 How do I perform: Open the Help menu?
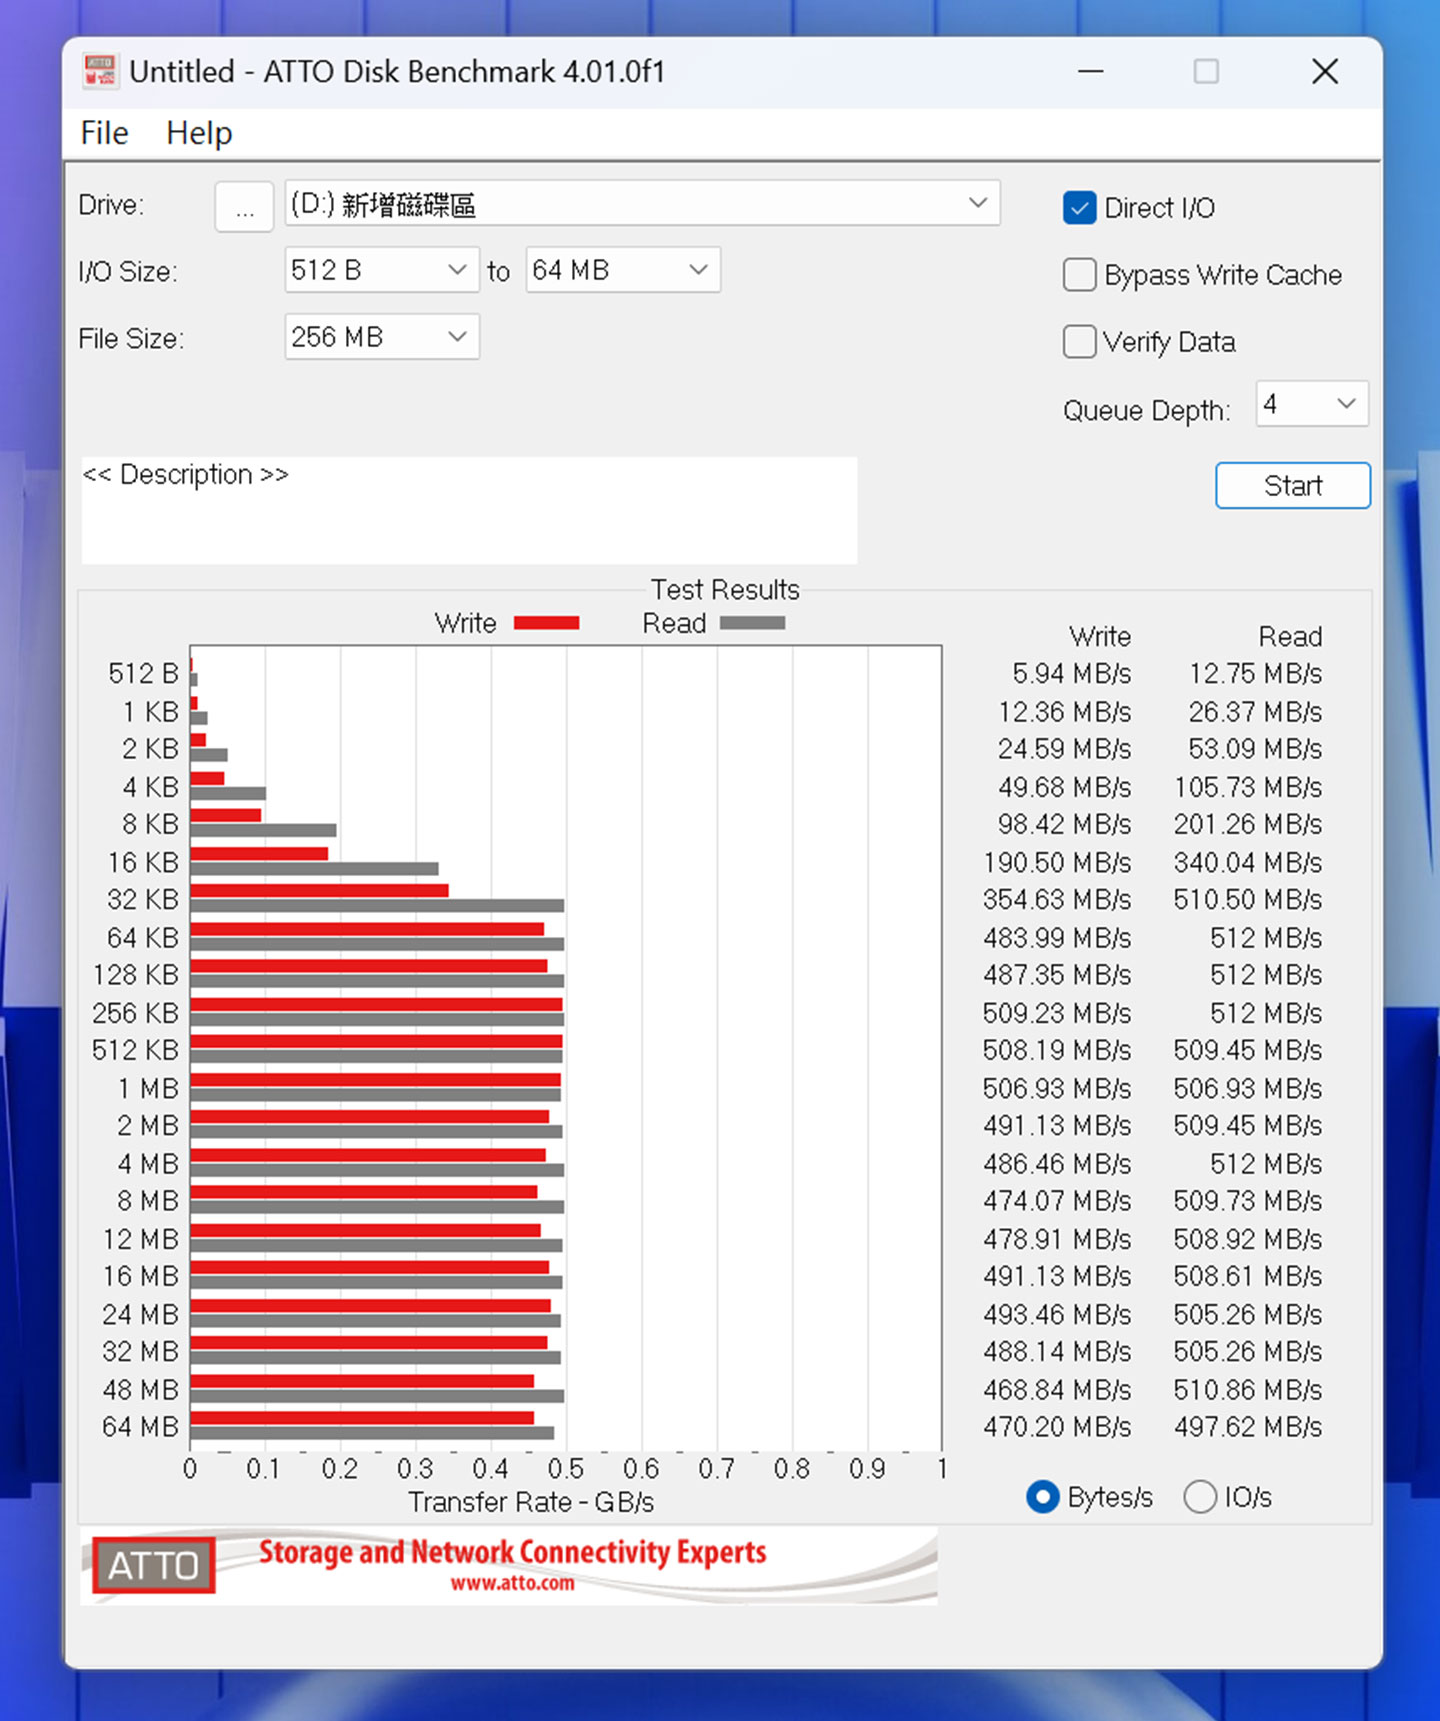pyautogui.click(x=199, y=133)
